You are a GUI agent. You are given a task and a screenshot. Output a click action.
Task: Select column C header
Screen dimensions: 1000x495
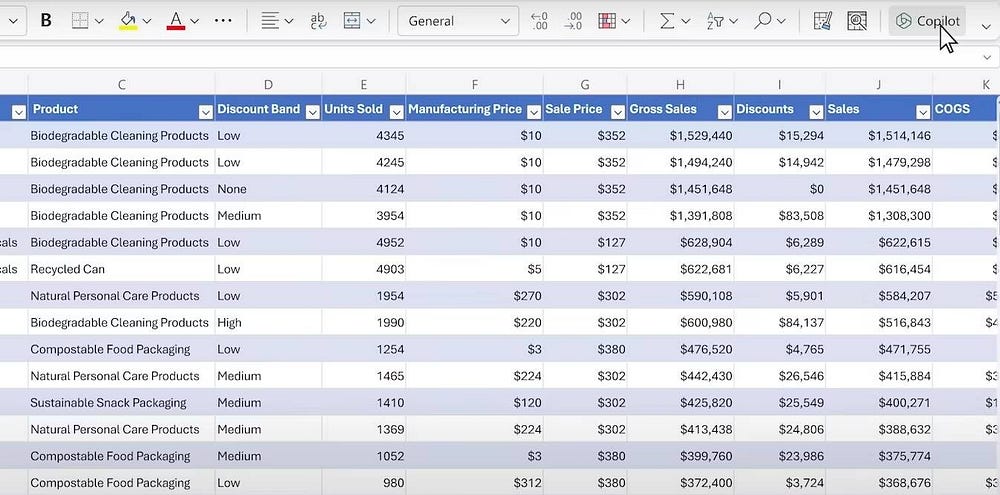pyautogui.click(x=122, y=84)
